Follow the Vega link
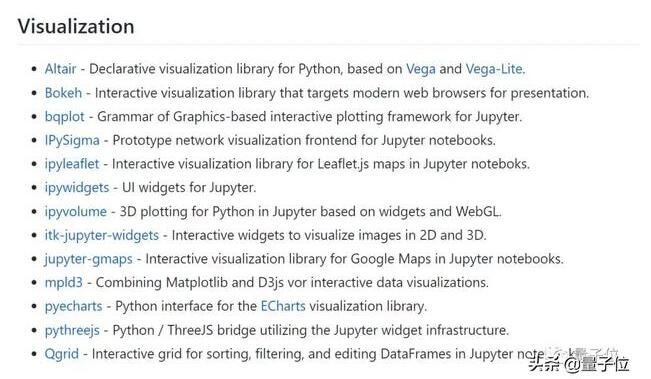This screenshot has width=651, height=379. click(421, 69)
